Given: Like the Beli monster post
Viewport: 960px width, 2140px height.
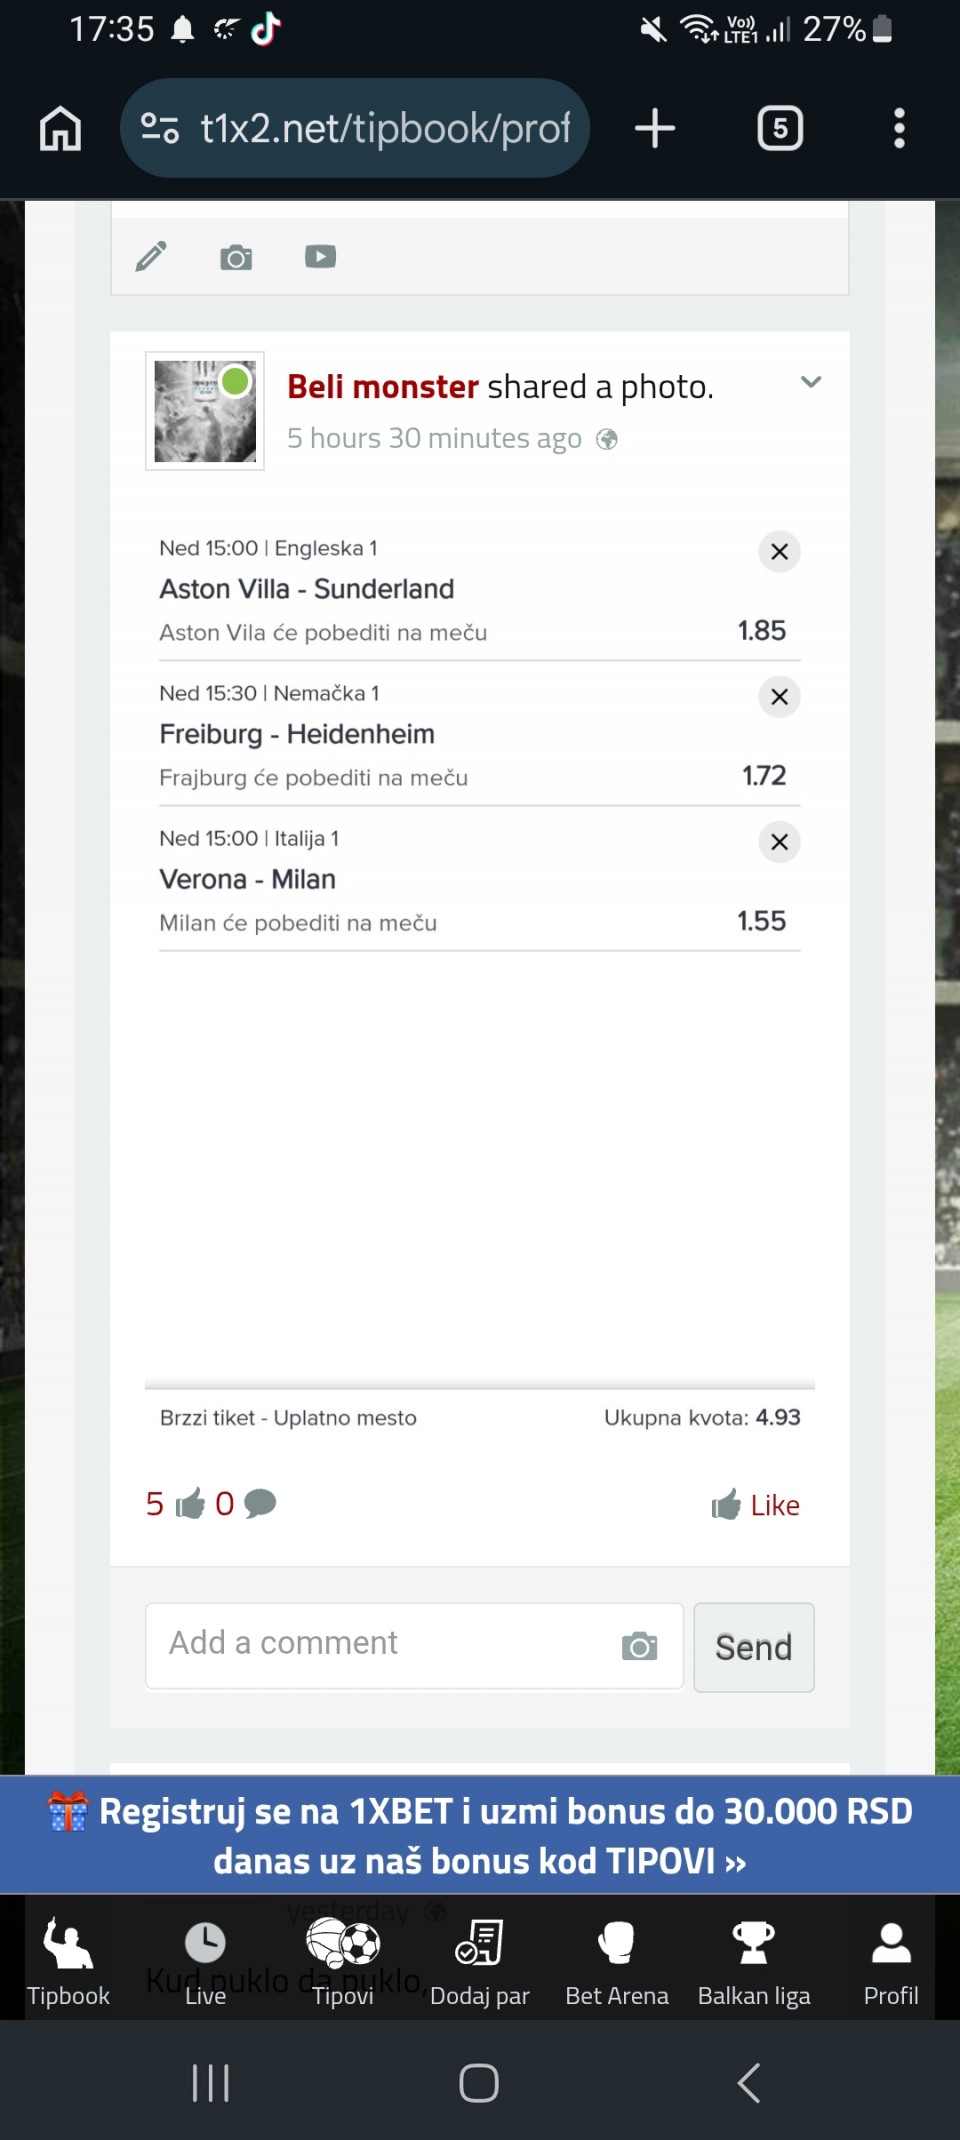Looking at the screenshot, I should [x=756, y=1505].
